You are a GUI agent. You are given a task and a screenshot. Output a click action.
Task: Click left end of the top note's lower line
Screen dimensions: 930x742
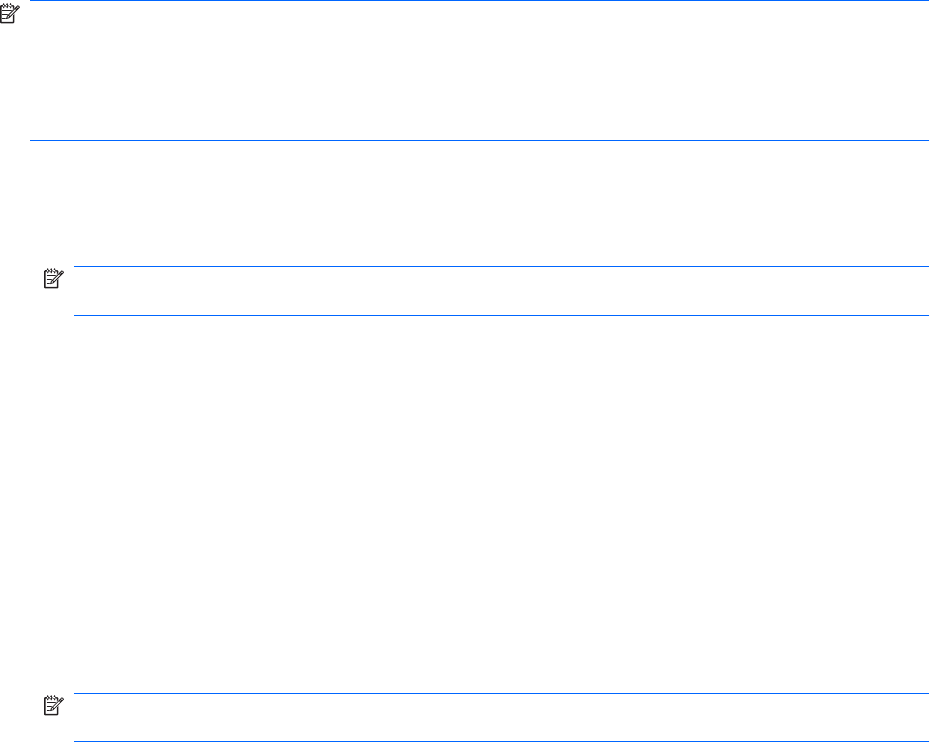point(33,141)
